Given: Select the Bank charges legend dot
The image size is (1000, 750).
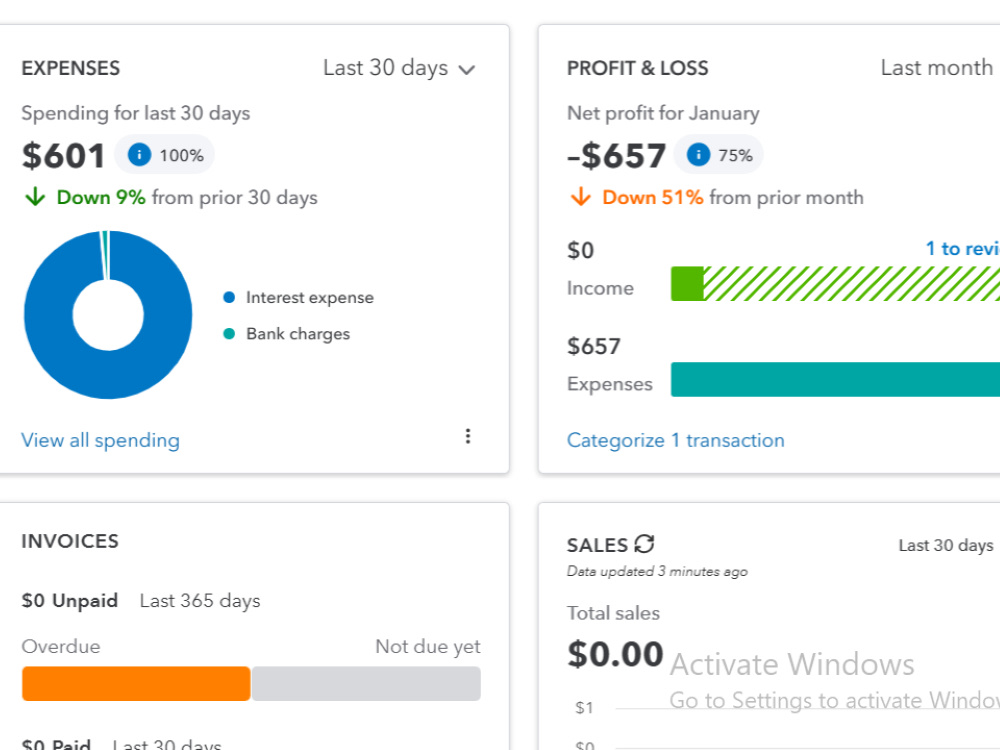Looking at the screenshot, I should [x=229, y=334].
